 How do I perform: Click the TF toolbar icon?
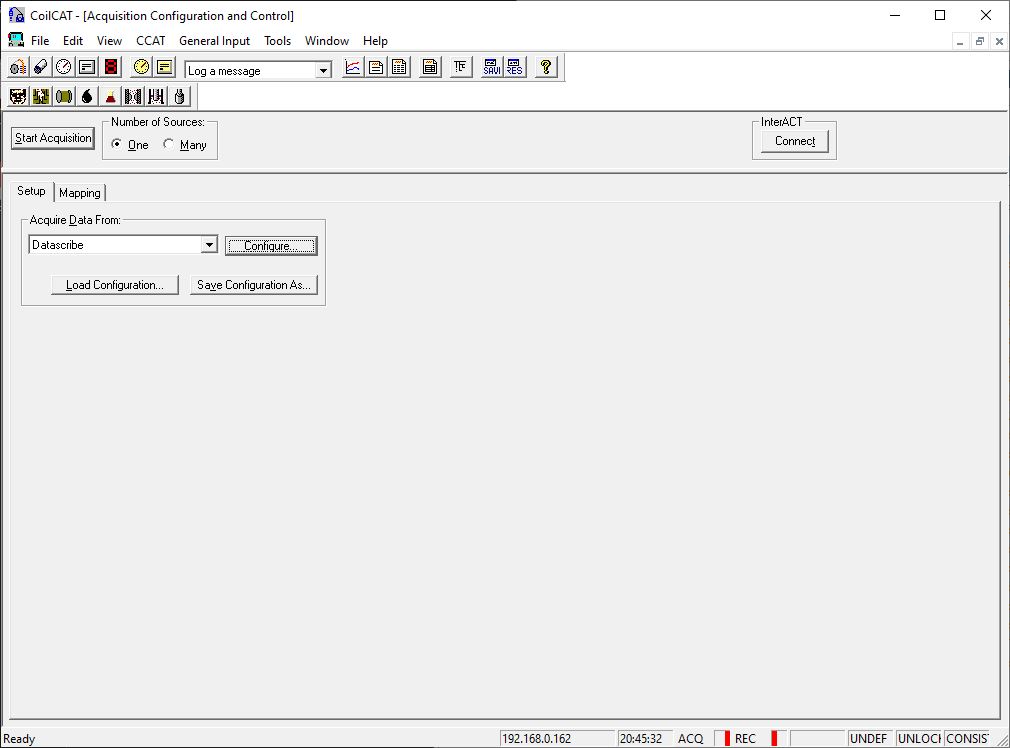coord(460,68)
